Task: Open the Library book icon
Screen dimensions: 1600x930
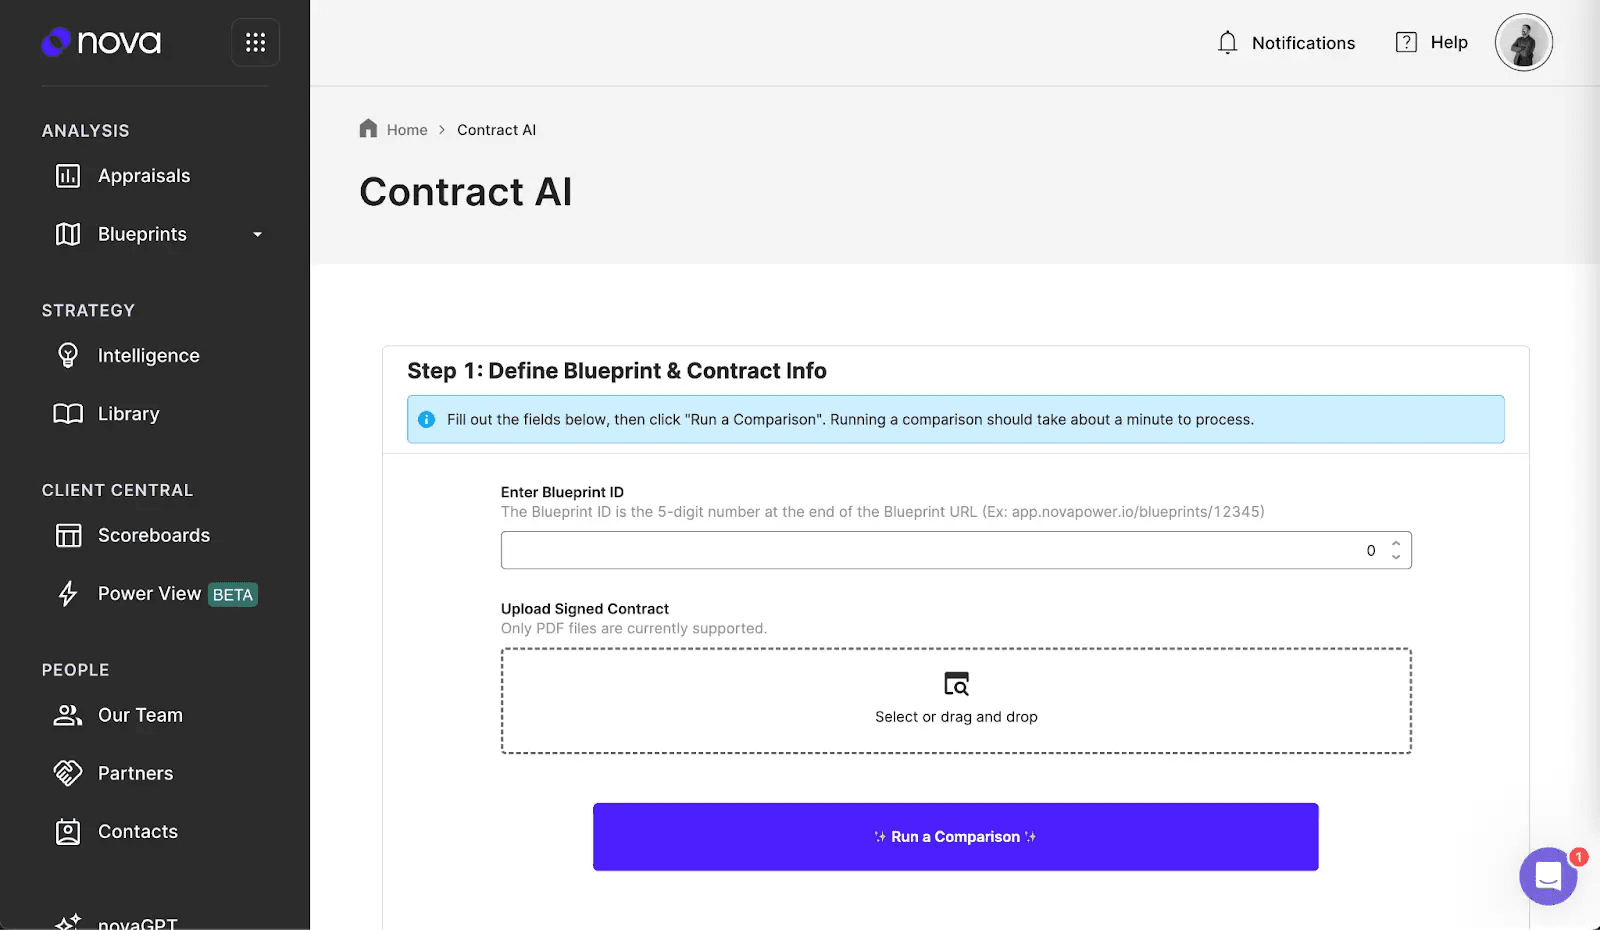Action: 67,413
